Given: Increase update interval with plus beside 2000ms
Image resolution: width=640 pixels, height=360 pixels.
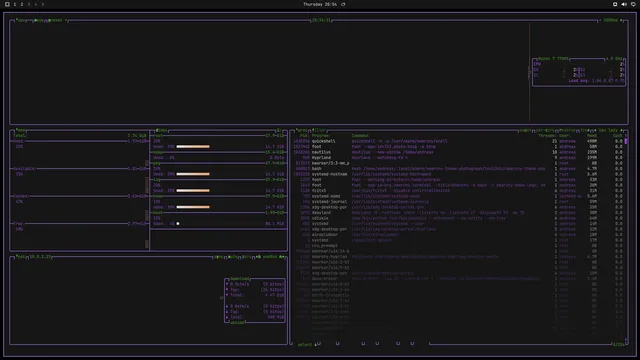Looking at the screenshot, I should point(621,20).
